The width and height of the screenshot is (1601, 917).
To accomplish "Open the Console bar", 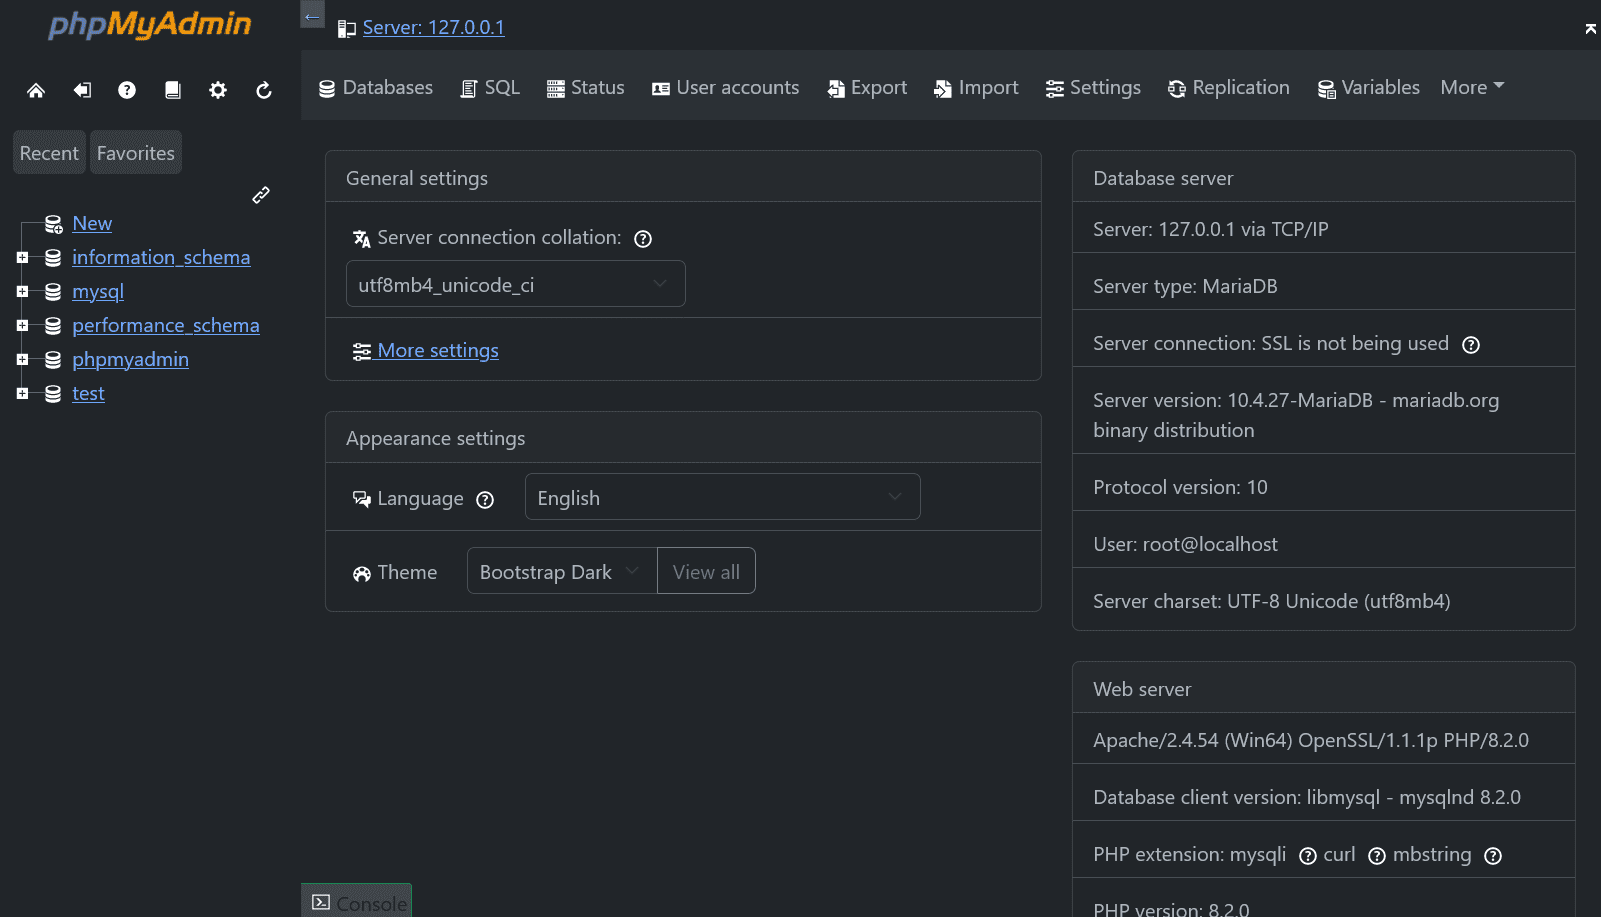I will tap(357, 902).
